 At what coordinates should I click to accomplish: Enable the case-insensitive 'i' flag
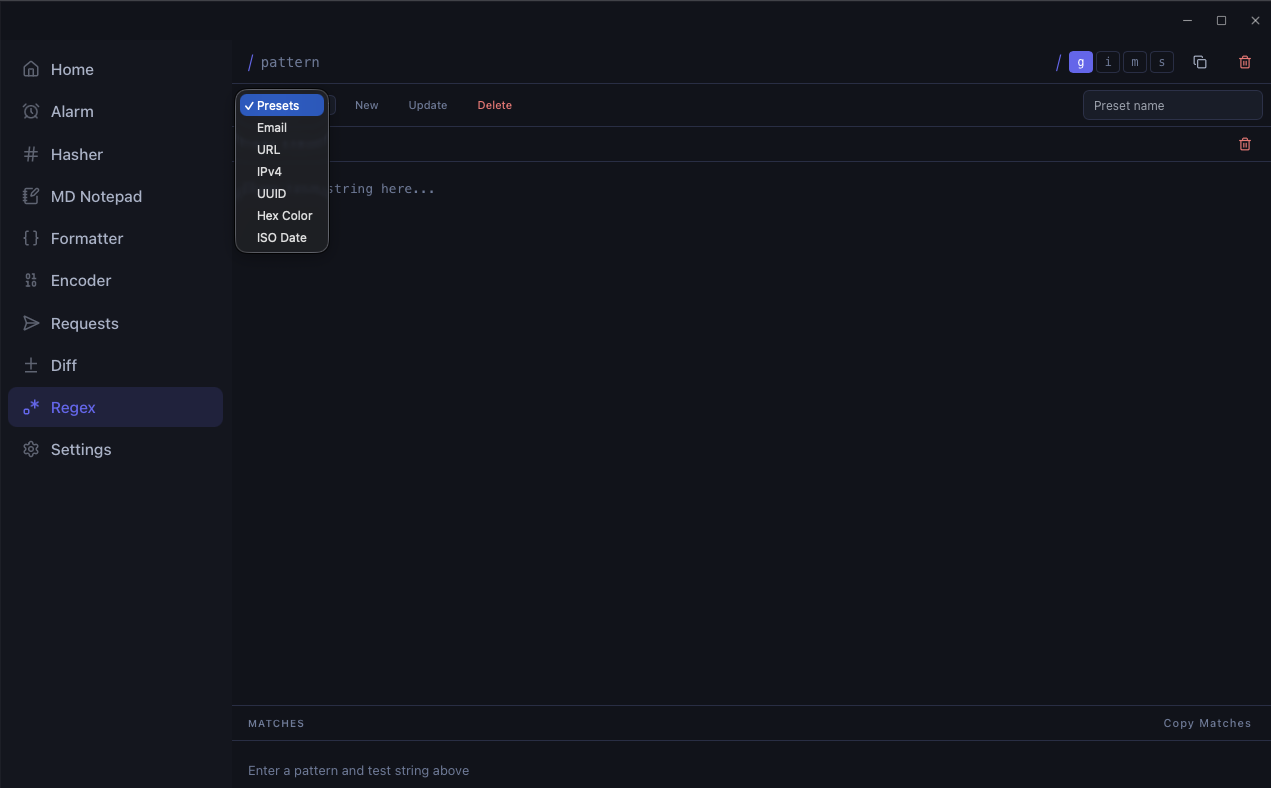point(1107,62)
